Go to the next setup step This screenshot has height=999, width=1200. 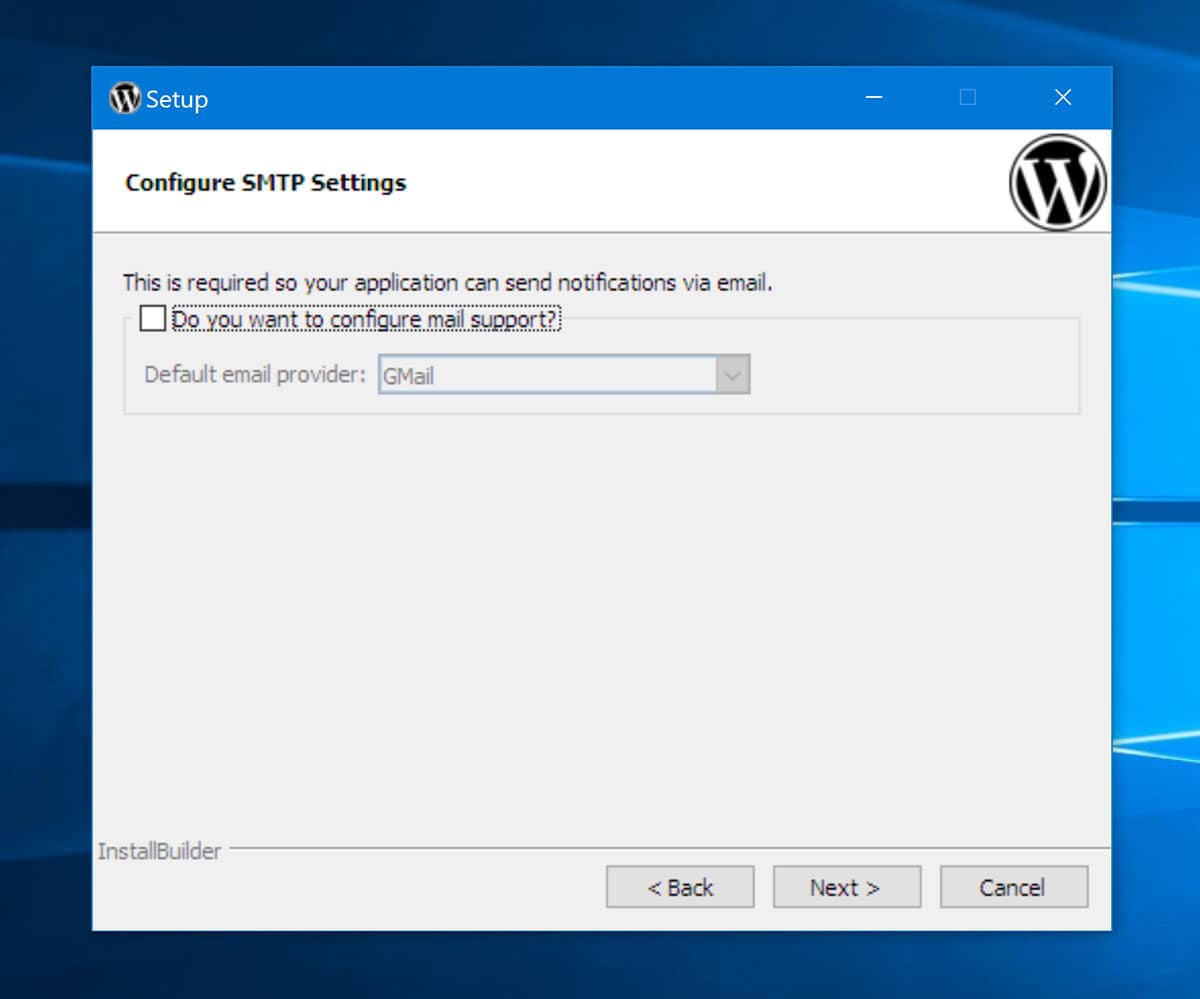click(x=846, y=887)
